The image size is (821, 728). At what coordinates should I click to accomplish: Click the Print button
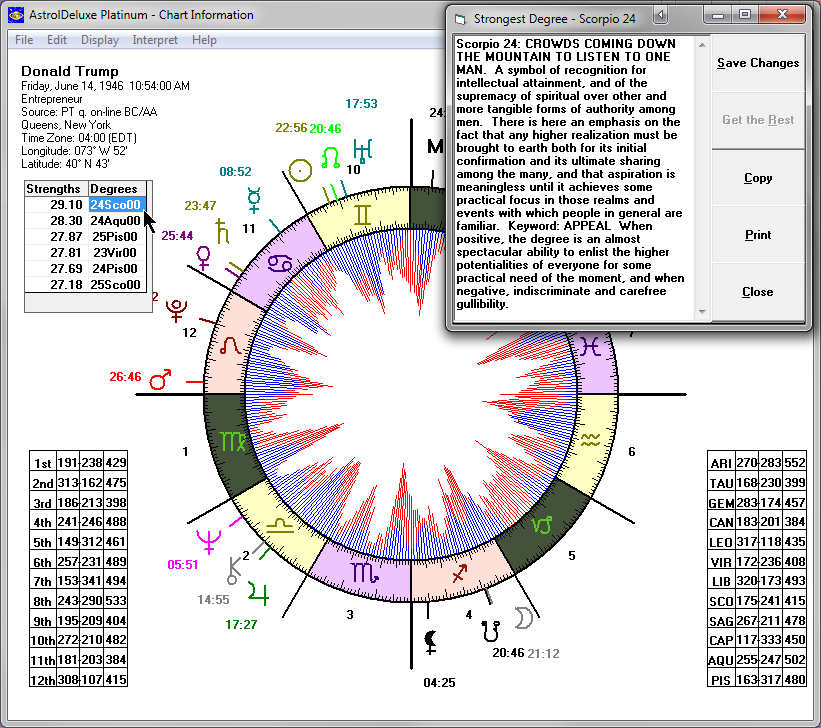click(757, 235)
